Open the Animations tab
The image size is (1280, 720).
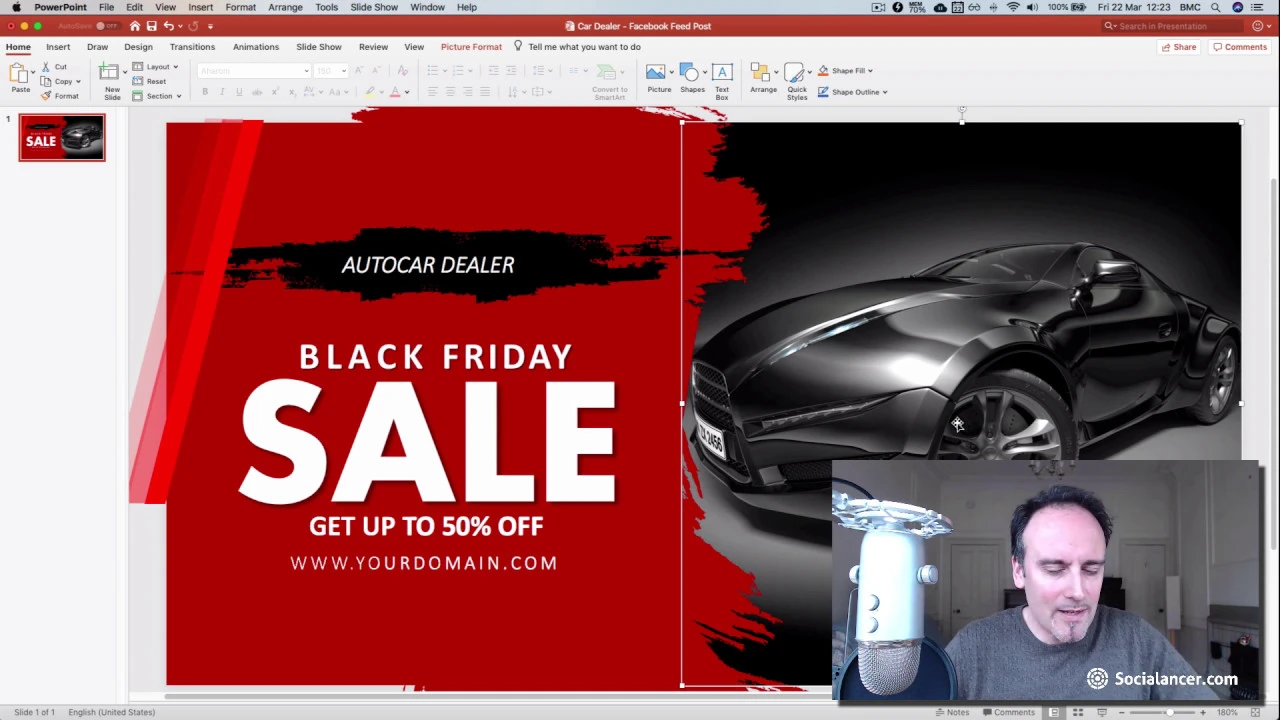(256, 47)
